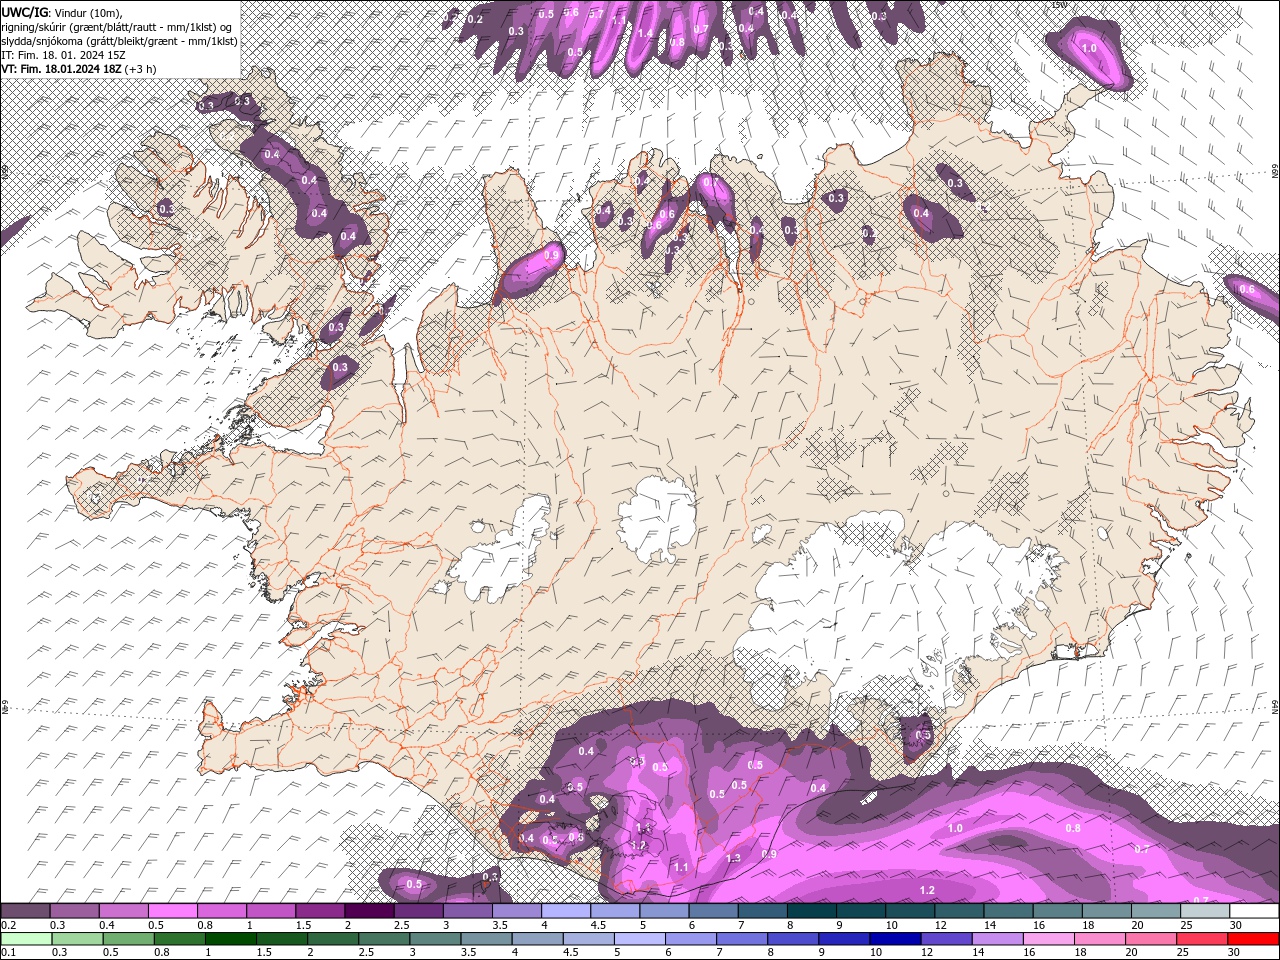Click the periwinkle 6 swatch in green scale
1280x960 pixels.
click(690, 939)
